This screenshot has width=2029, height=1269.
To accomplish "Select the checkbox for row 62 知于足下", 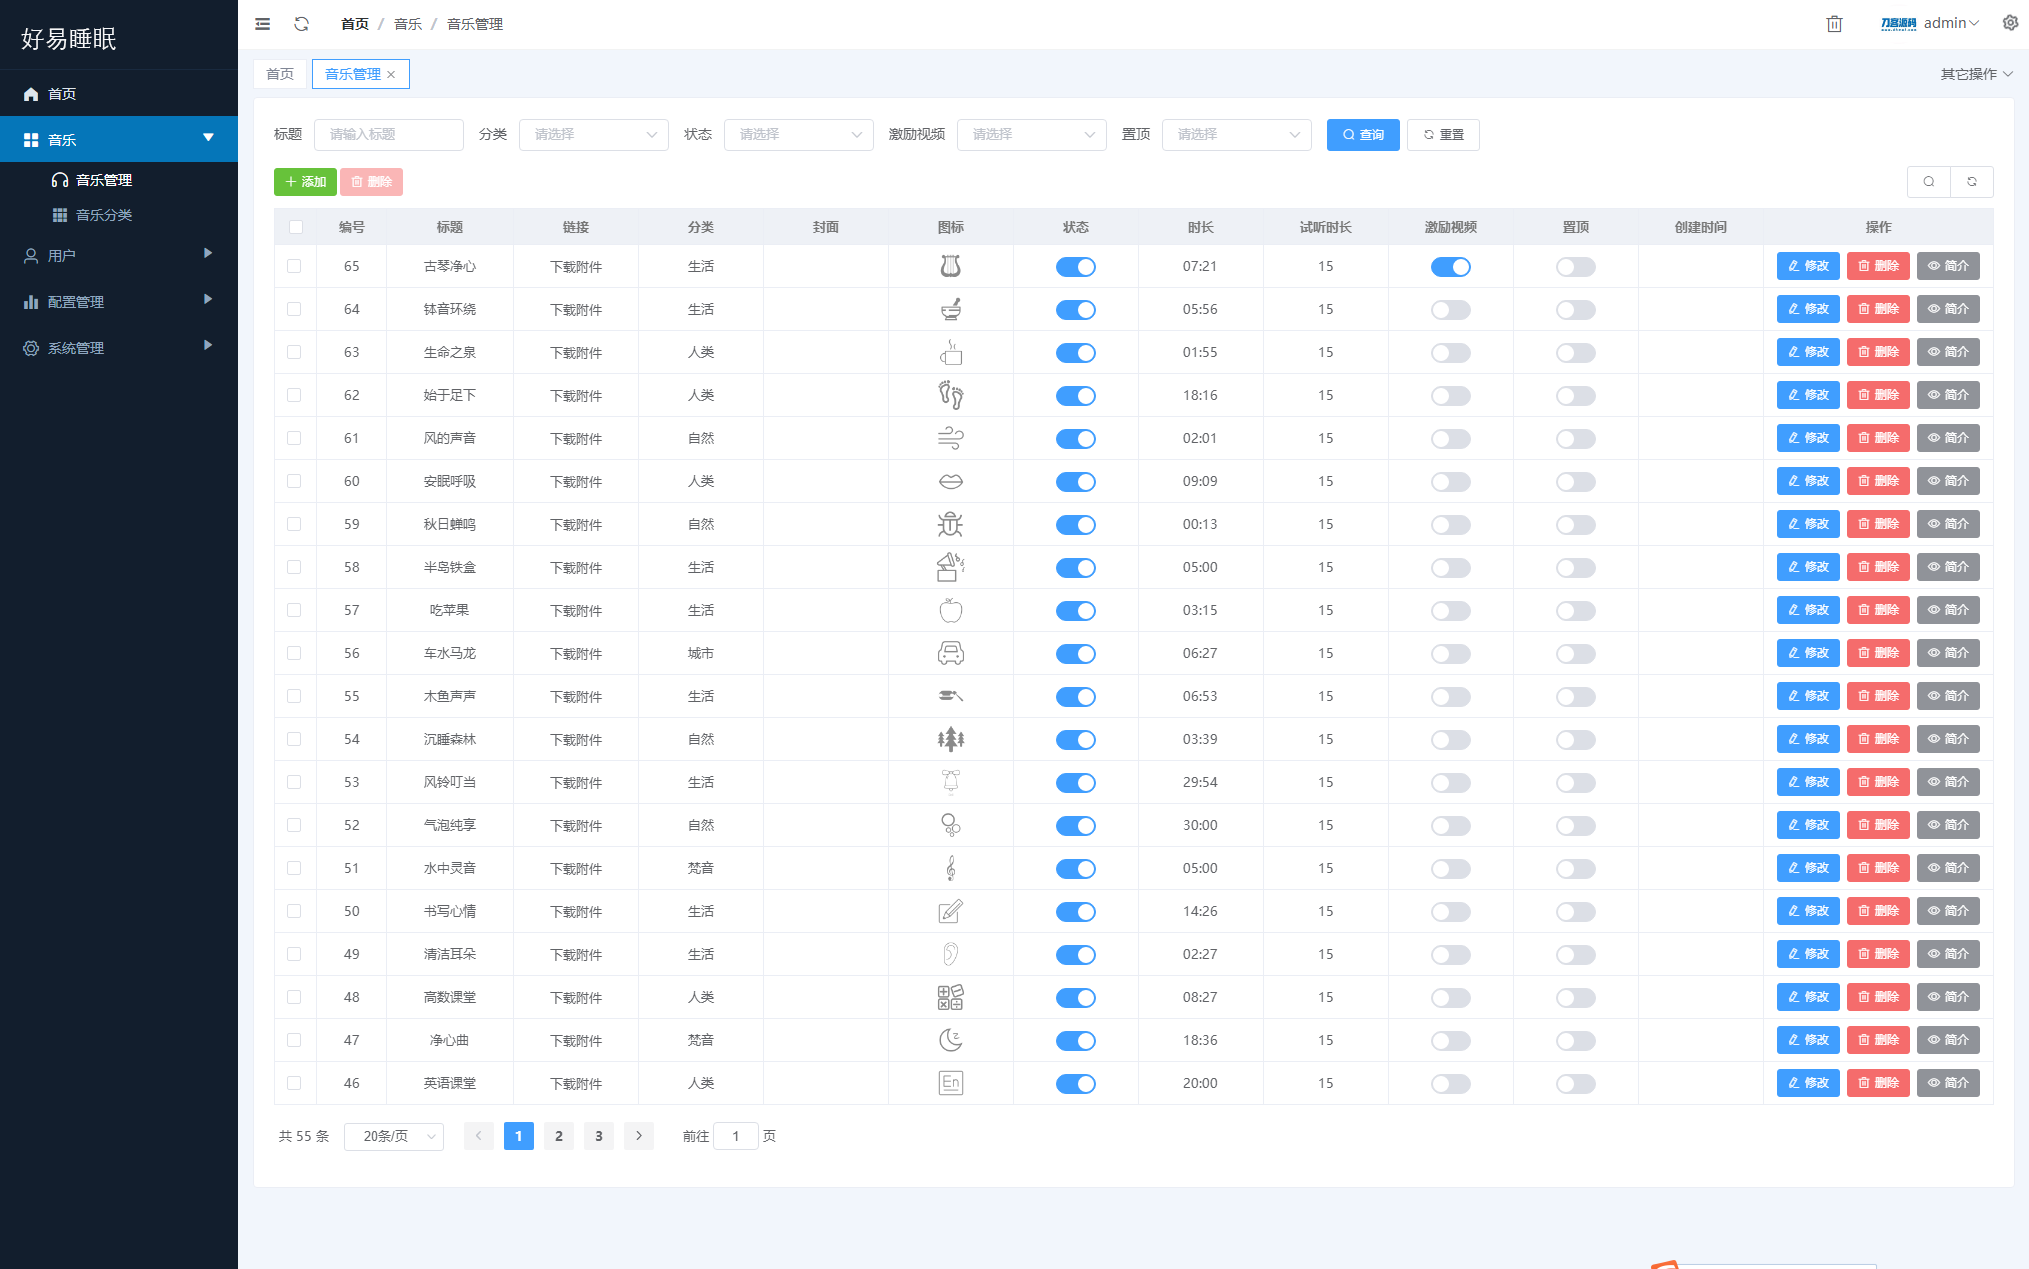I will 292,395.
